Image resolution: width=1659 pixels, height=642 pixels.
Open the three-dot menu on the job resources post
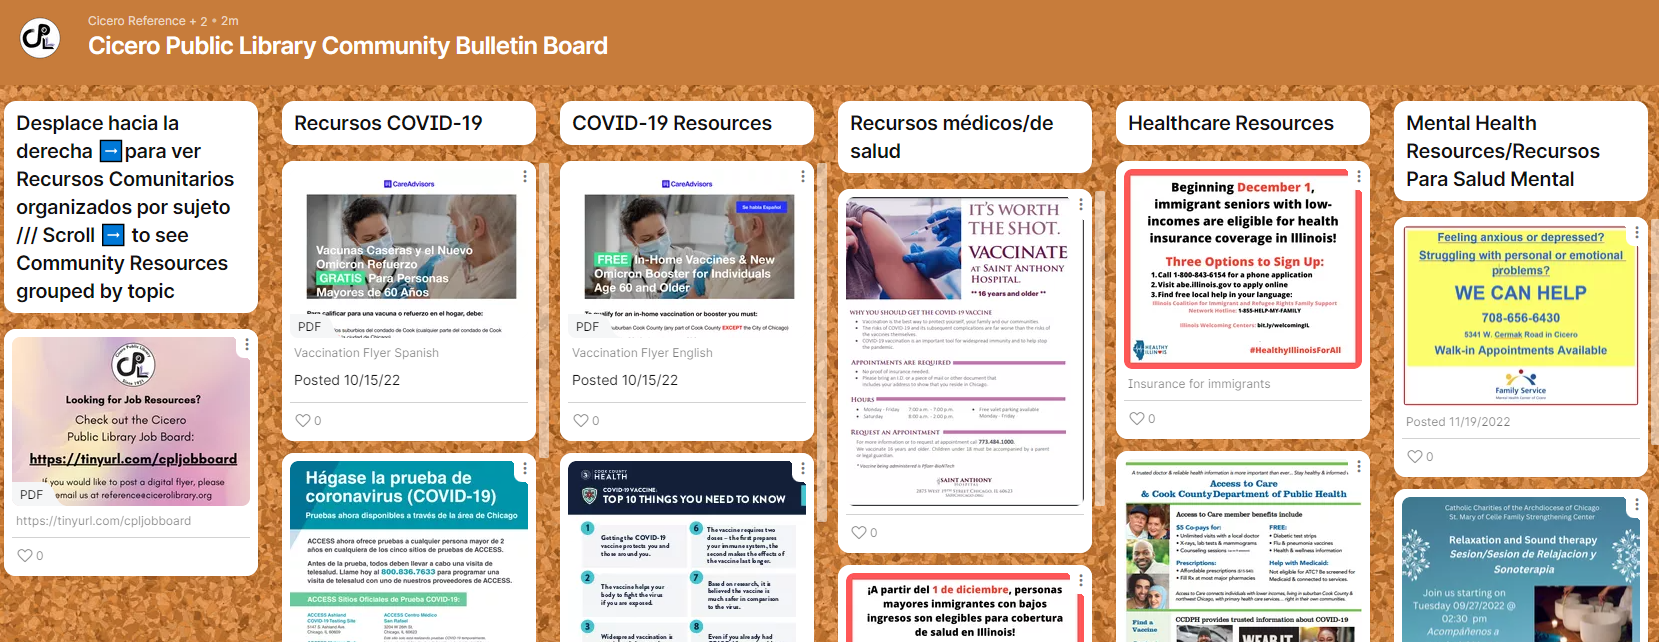pyautogui.click(x=247, y=344)
